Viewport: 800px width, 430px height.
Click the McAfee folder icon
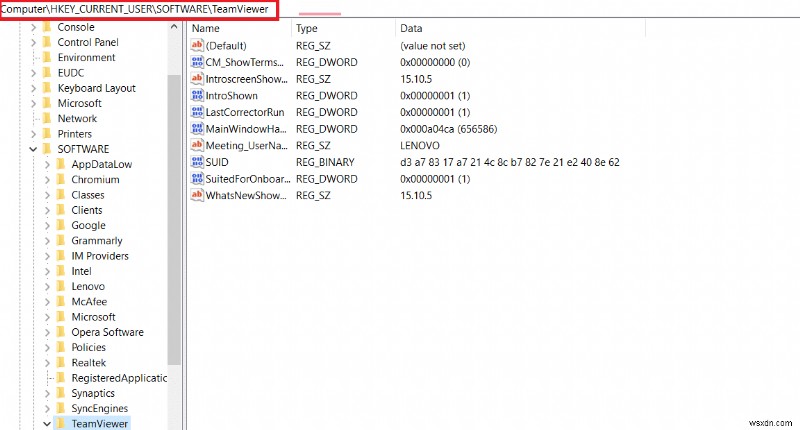[61, 301]
